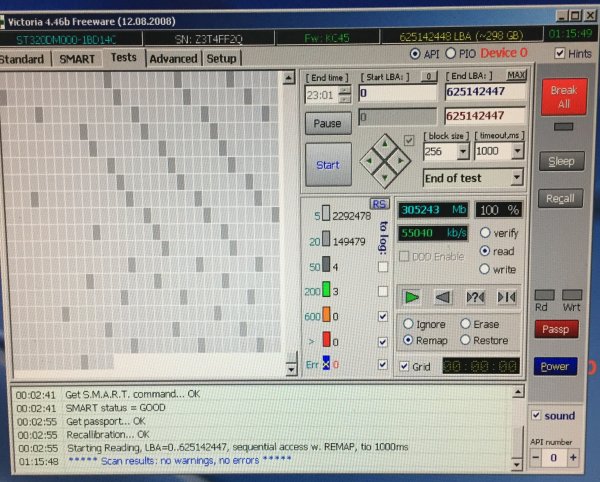Click the random seek button marked ?
The image size is (600, 482).
click(475, 297)
